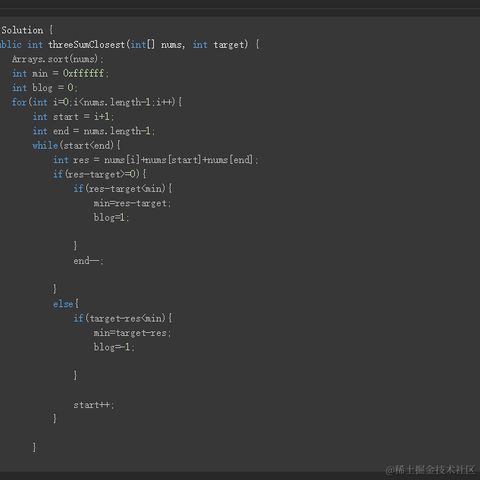480x480 pixels.
Task: Click the method name threeSumClosest
Action: click(87, 44)
